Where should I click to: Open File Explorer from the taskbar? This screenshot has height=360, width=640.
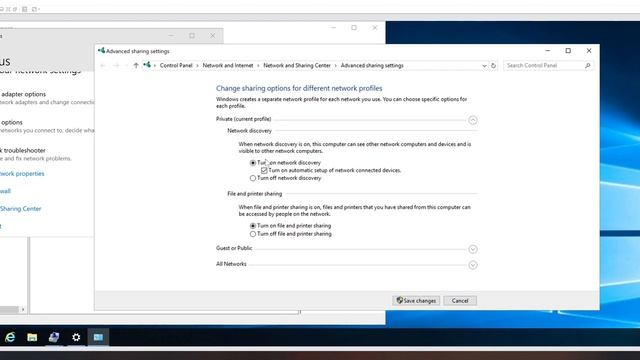pos(32,337)
